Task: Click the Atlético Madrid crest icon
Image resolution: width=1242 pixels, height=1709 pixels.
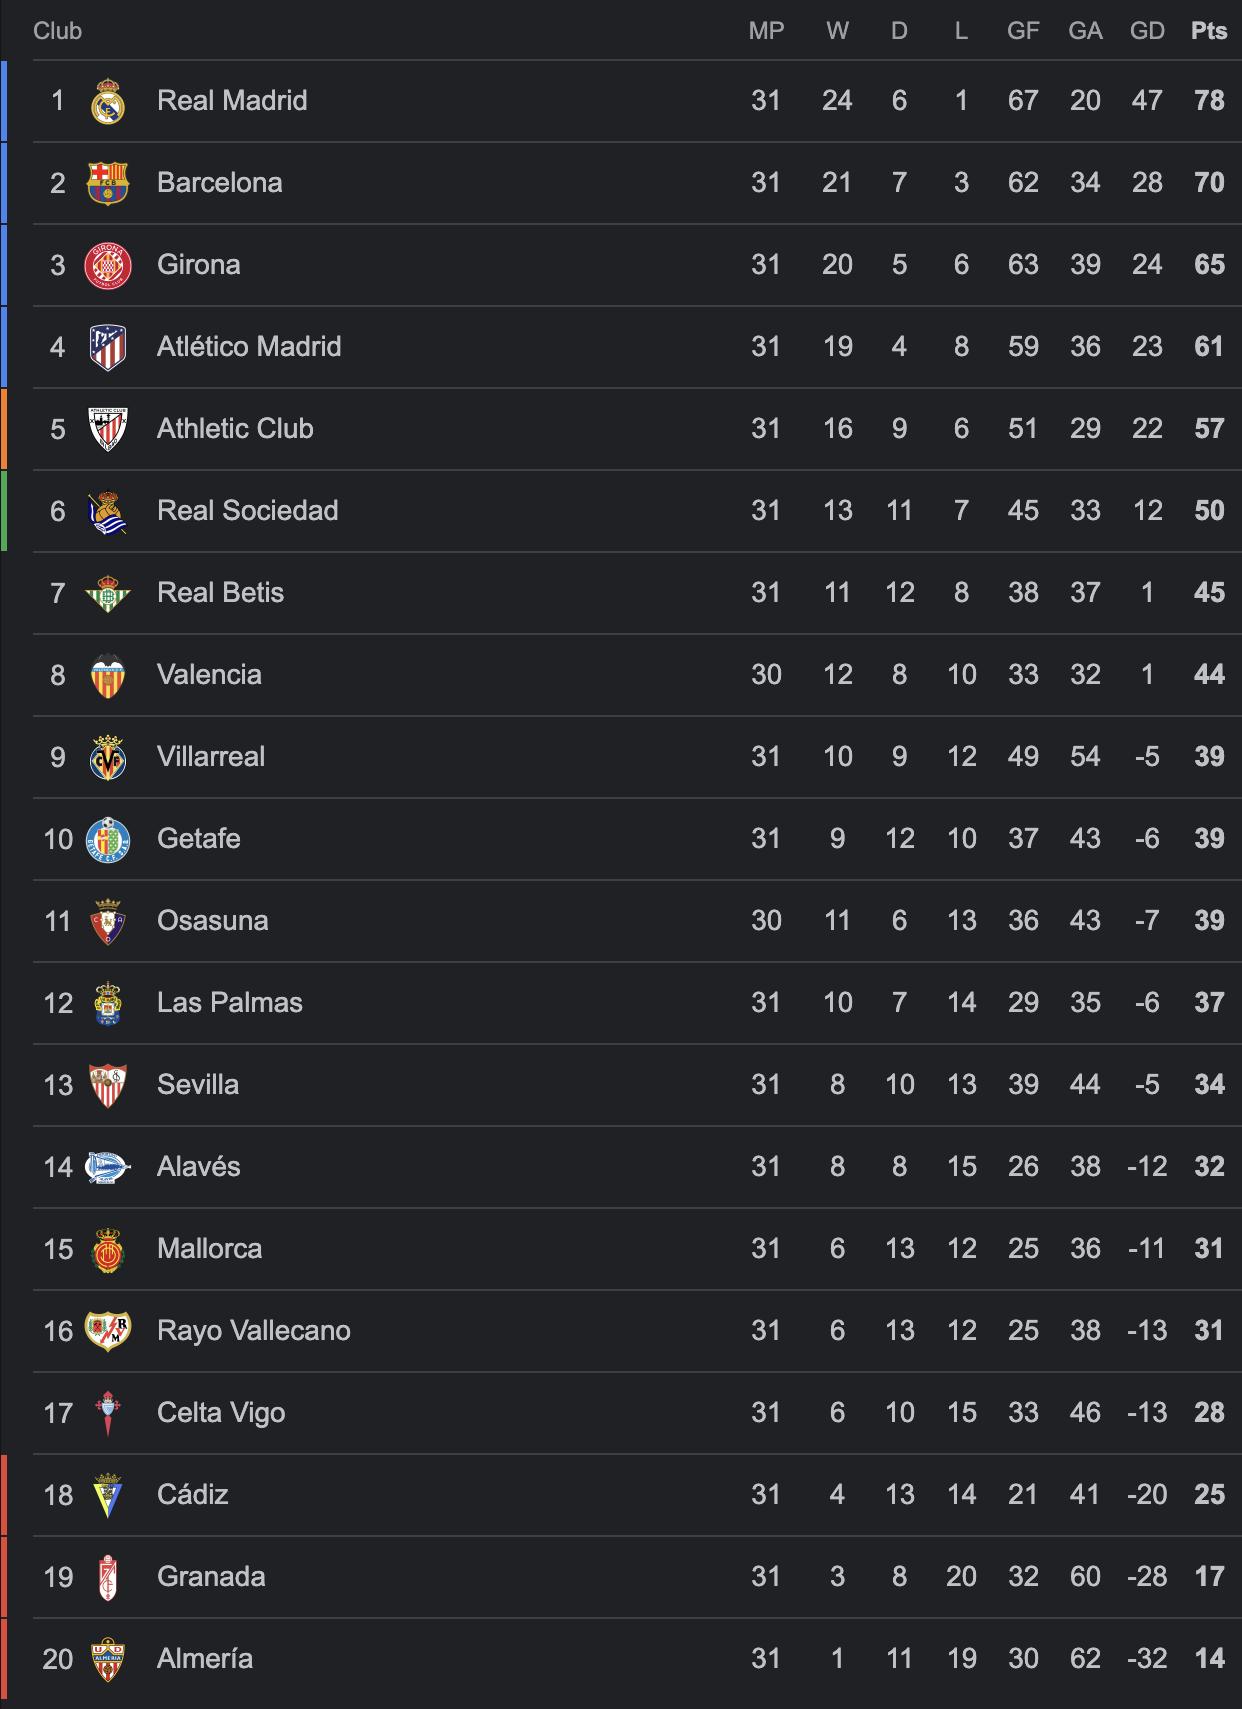Action: click(108, 347)
